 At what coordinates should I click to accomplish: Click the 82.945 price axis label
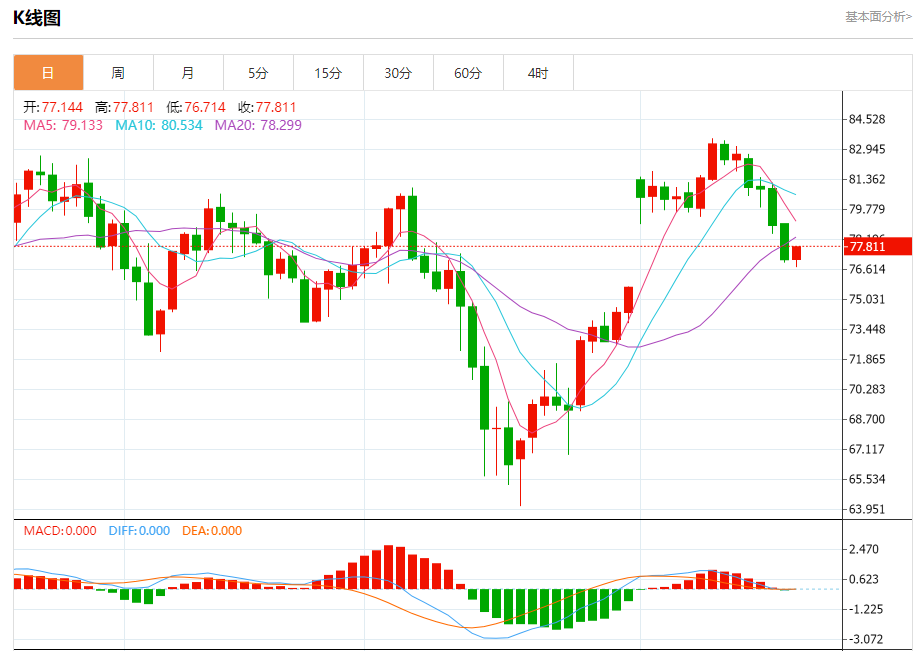(867, 149)
